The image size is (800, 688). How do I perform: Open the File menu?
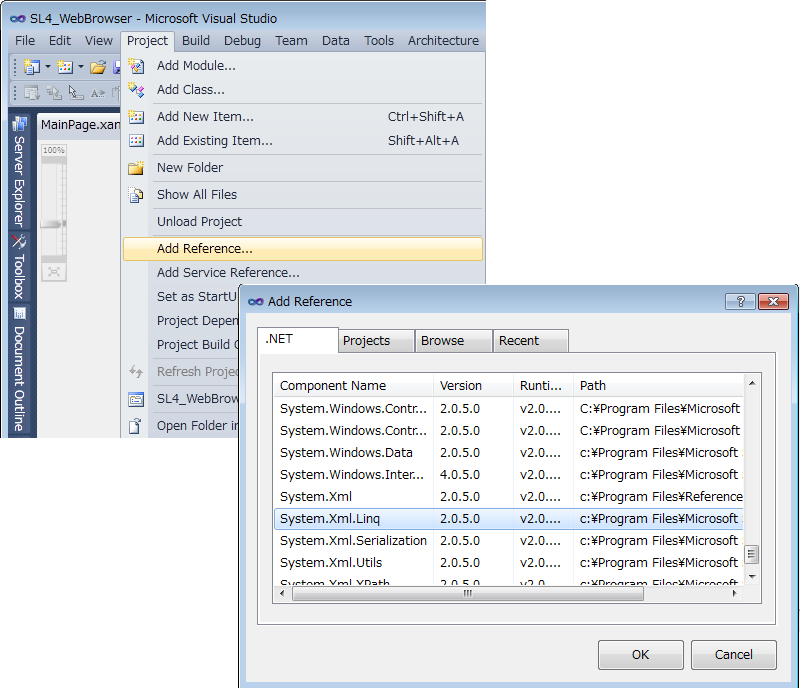click(x=25, y=41)
